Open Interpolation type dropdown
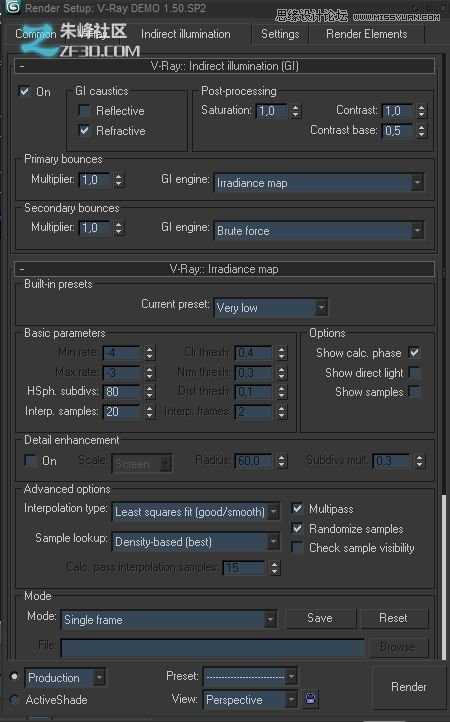This screenshot has width=450, height=722. click(x=195, y=512)
